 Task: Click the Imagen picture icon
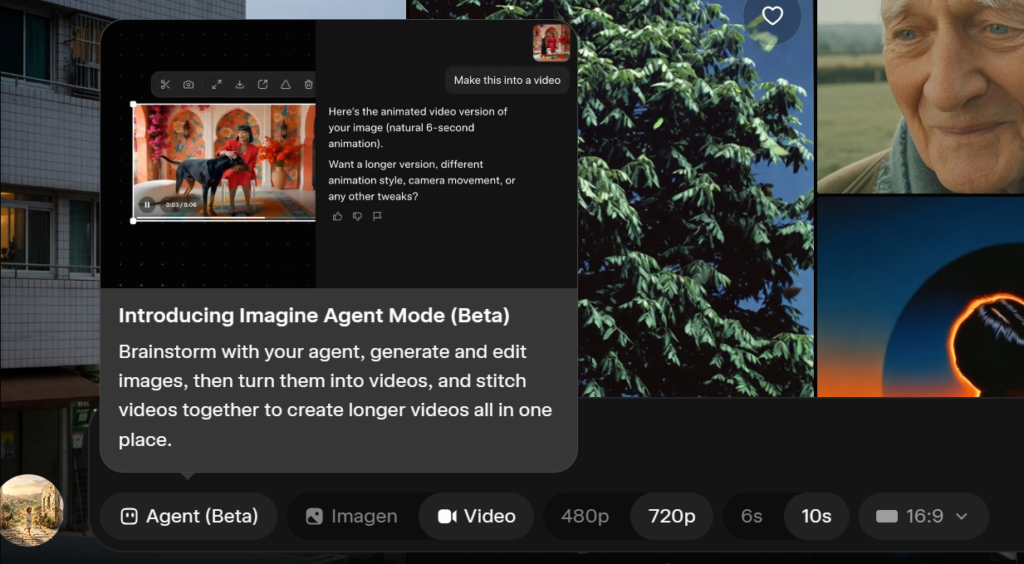coord(314,516)
